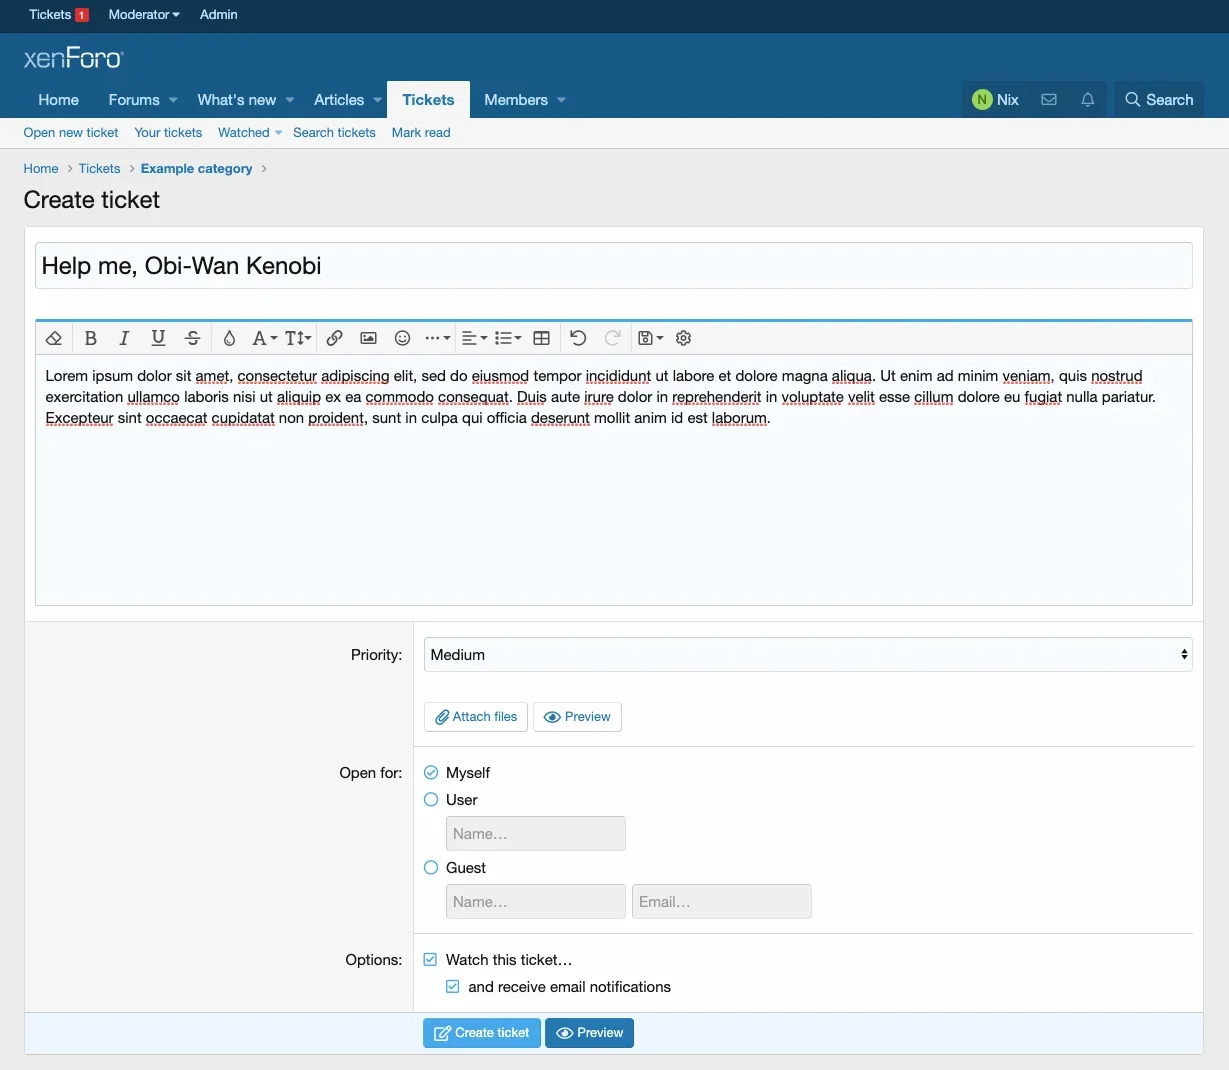Select the User radio option
1229x1070 pixels.
click(431, 800)
